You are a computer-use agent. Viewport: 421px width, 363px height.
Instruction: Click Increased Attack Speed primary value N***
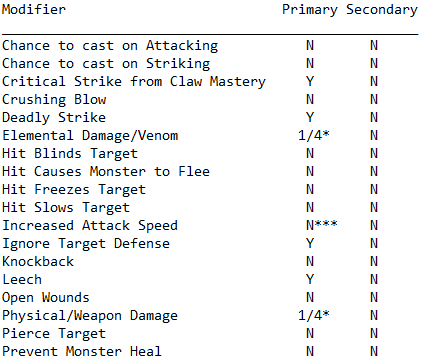tap(322, 225)
